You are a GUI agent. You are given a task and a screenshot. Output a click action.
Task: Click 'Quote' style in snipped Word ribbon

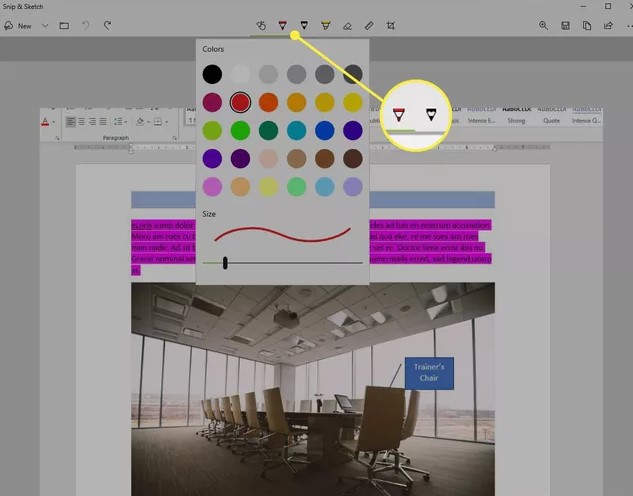click(551, 121)
